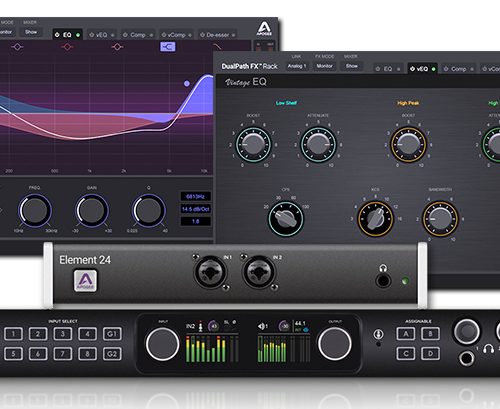Click the KCS frequency selector knob
500x409 pixels.
coord(375,219)
